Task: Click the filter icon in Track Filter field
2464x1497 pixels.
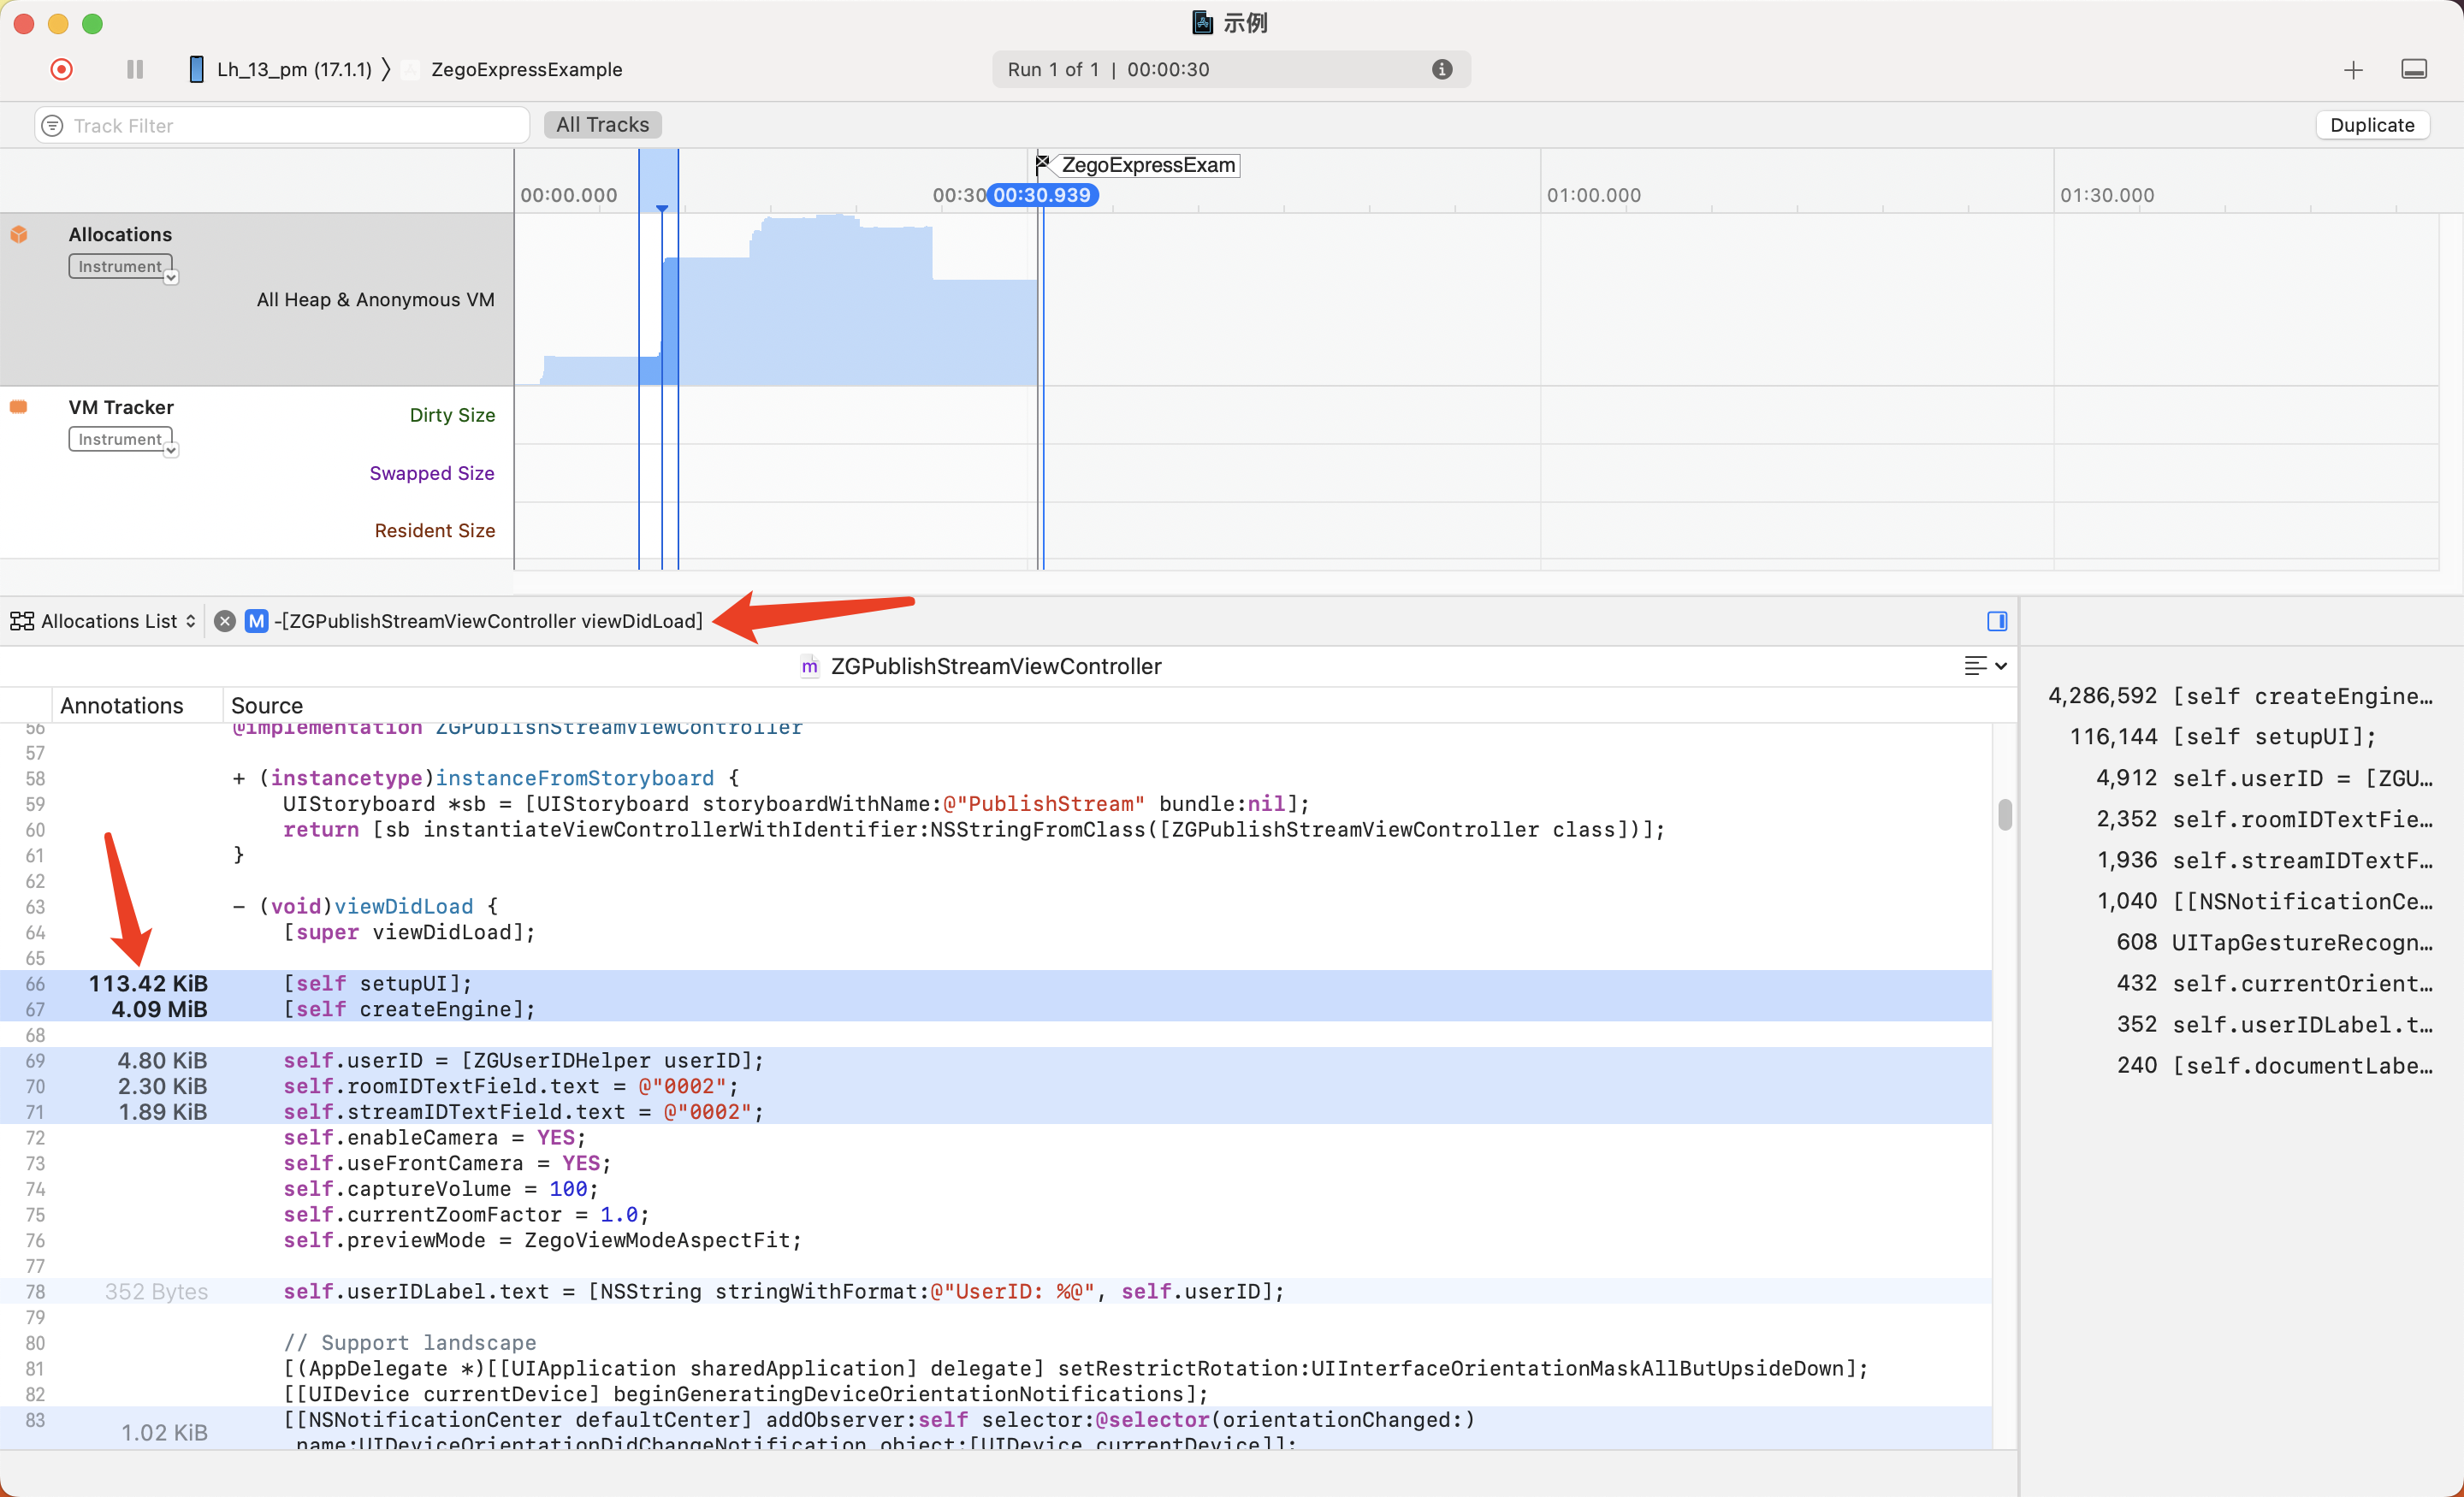Action: coord(51,124)
